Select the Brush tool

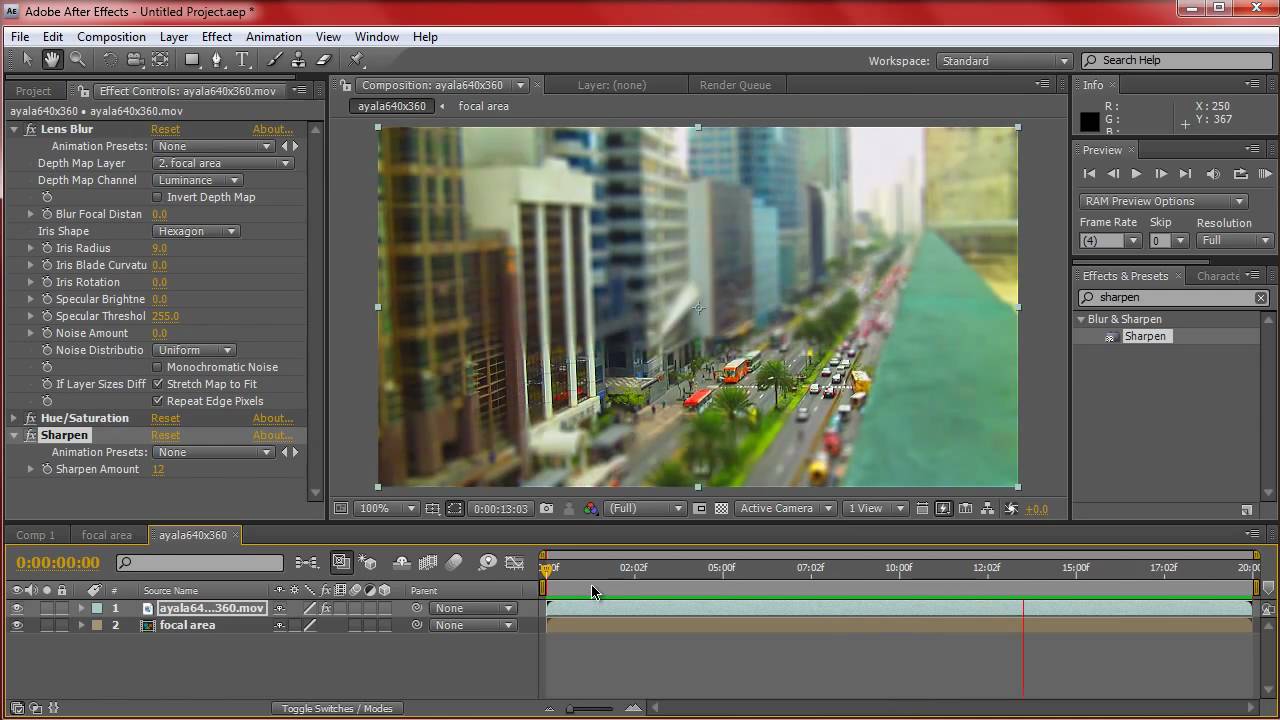click(275, 60)
